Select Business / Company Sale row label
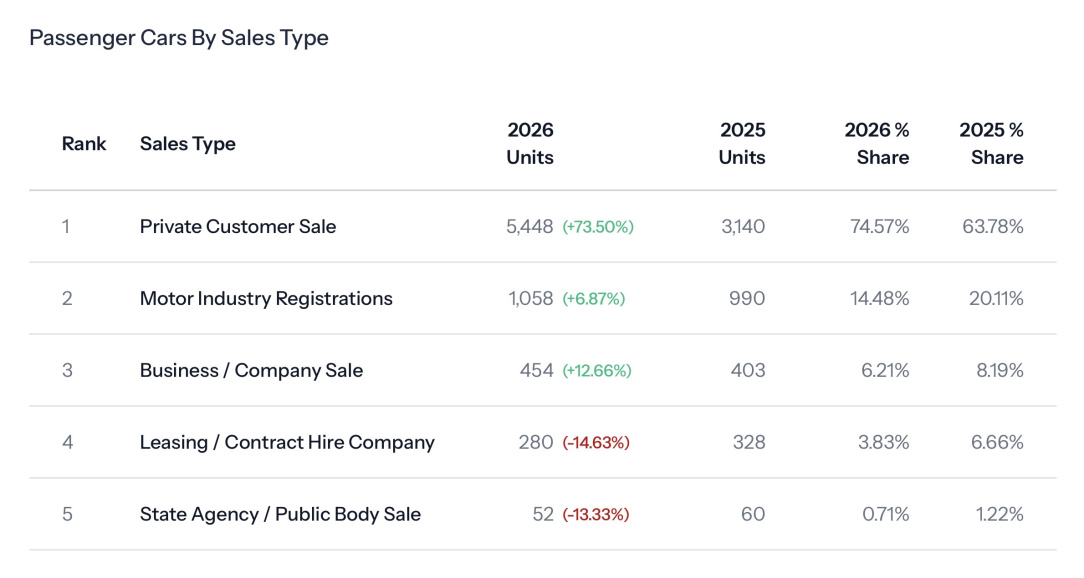1084x578 pixels. (251, 371)
